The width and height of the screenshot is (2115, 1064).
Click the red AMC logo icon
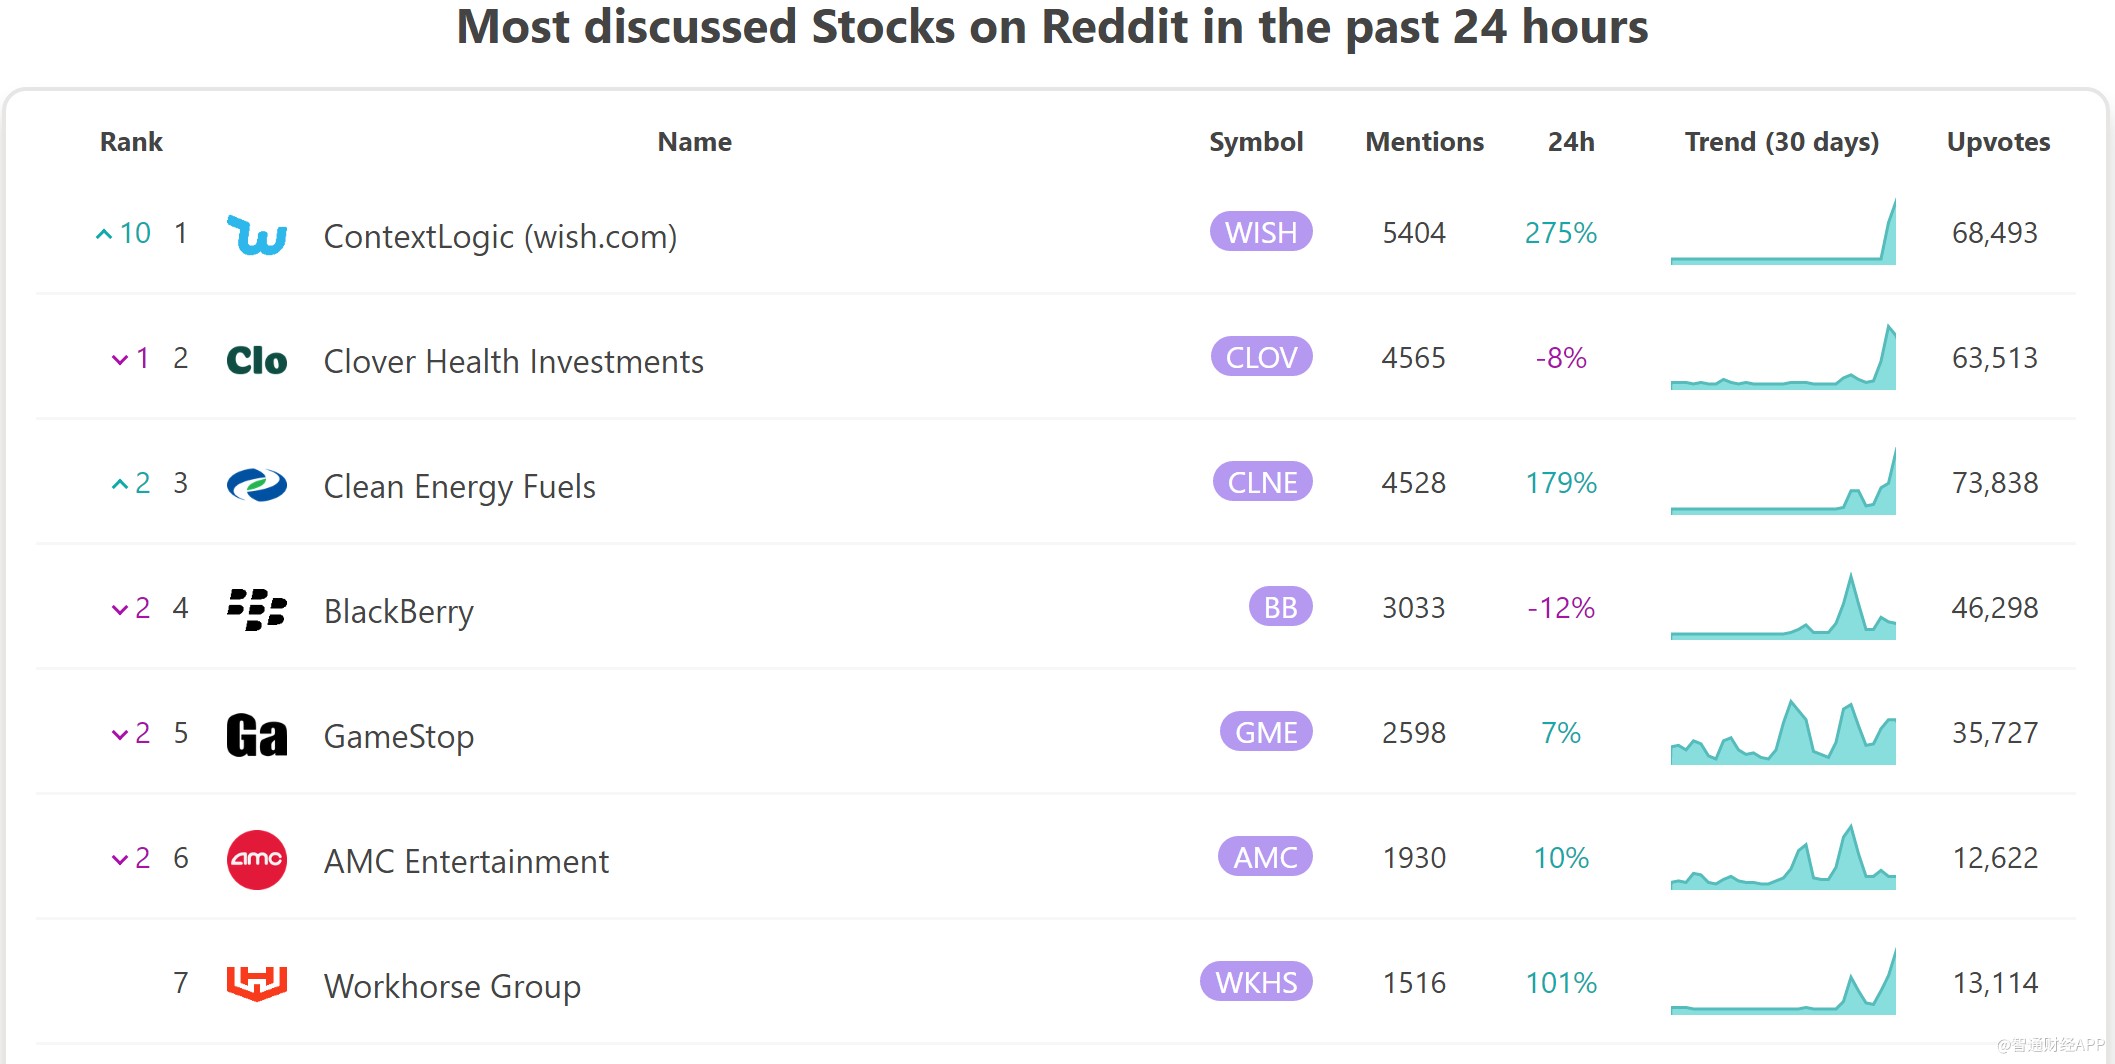point(257,859)
